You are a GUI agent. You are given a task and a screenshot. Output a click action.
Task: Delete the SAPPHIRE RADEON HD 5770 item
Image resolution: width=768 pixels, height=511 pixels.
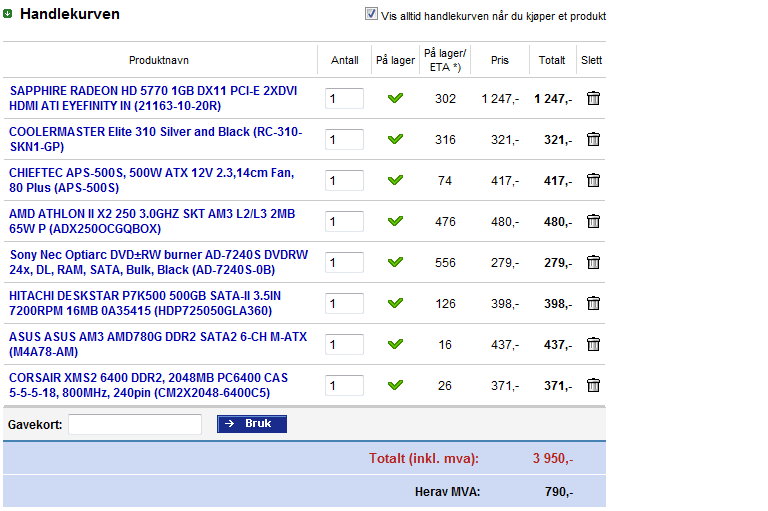(x=593, y=98)
